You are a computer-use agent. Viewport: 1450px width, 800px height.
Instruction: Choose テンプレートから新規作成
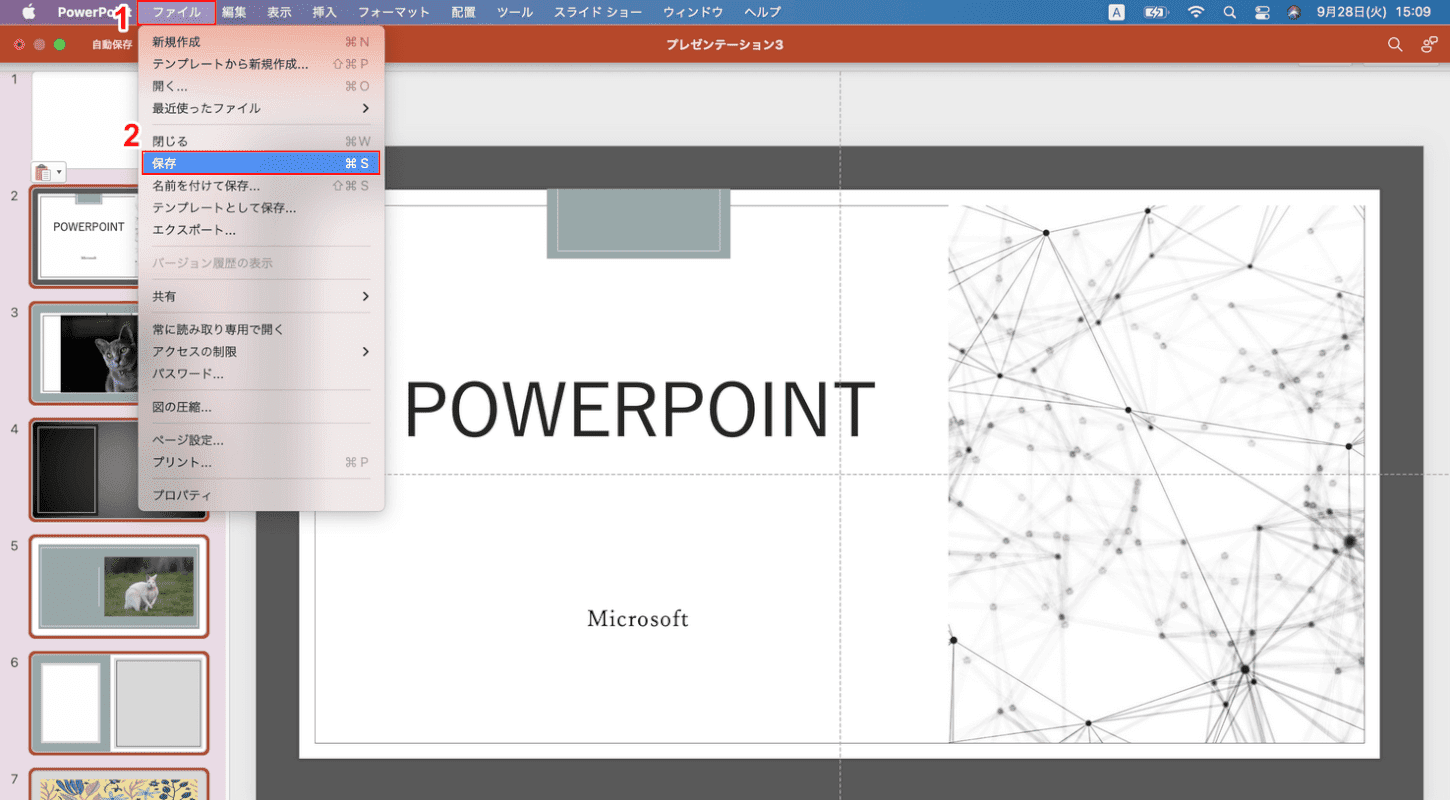coord(261,64)
